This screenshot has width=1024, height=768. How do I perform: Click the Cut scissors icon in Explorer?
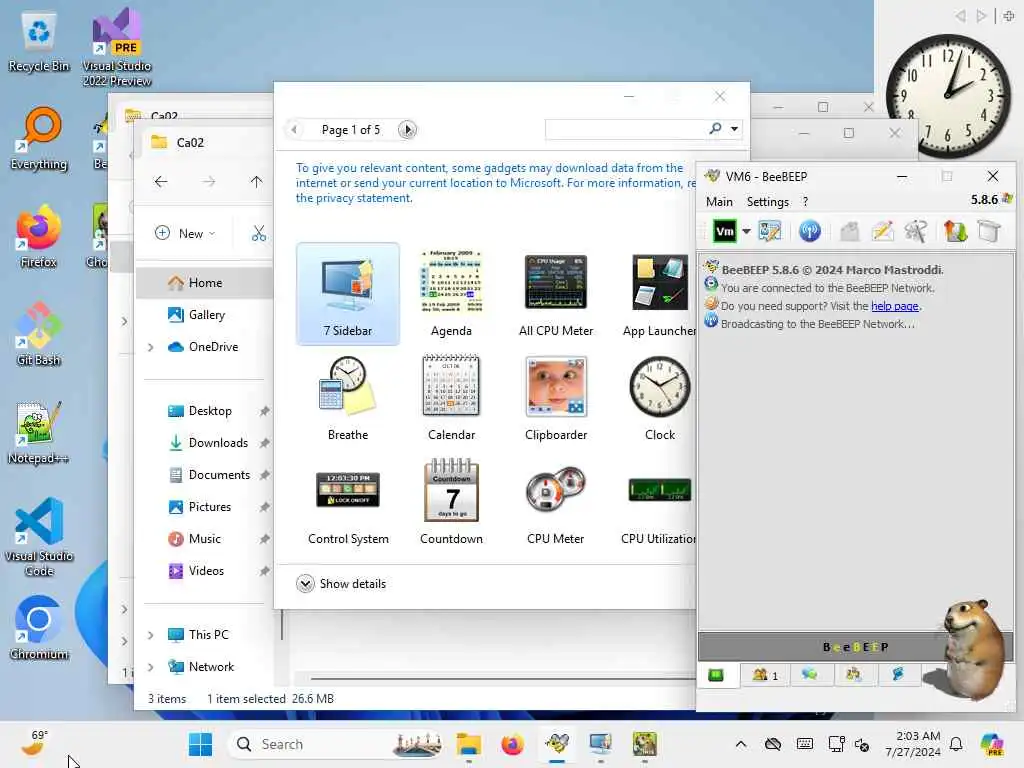point(259,233)
